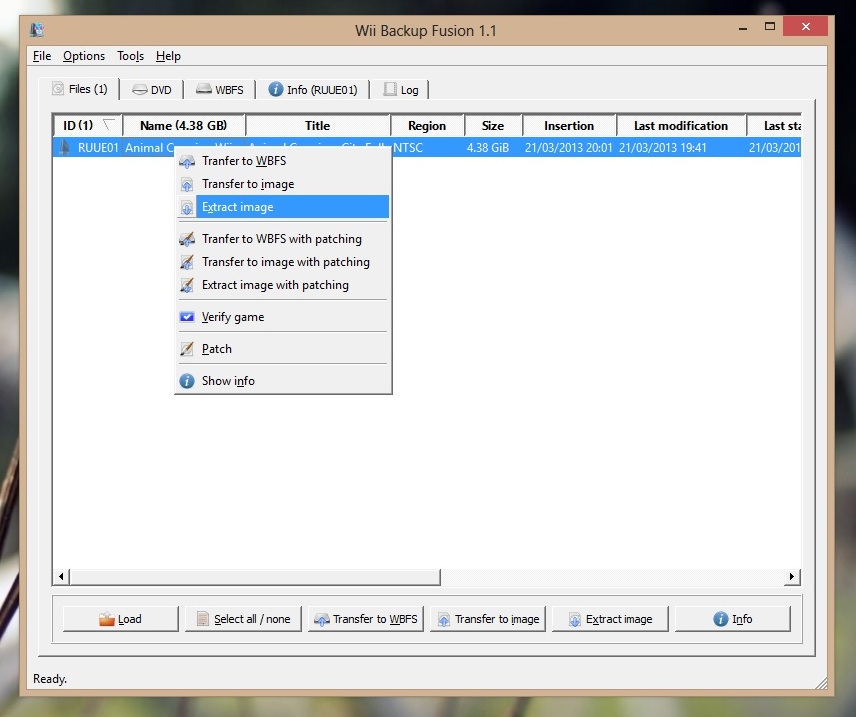Minimize the Wii Backup Fusion window
The image size is (856, 717).
(743, 27)
